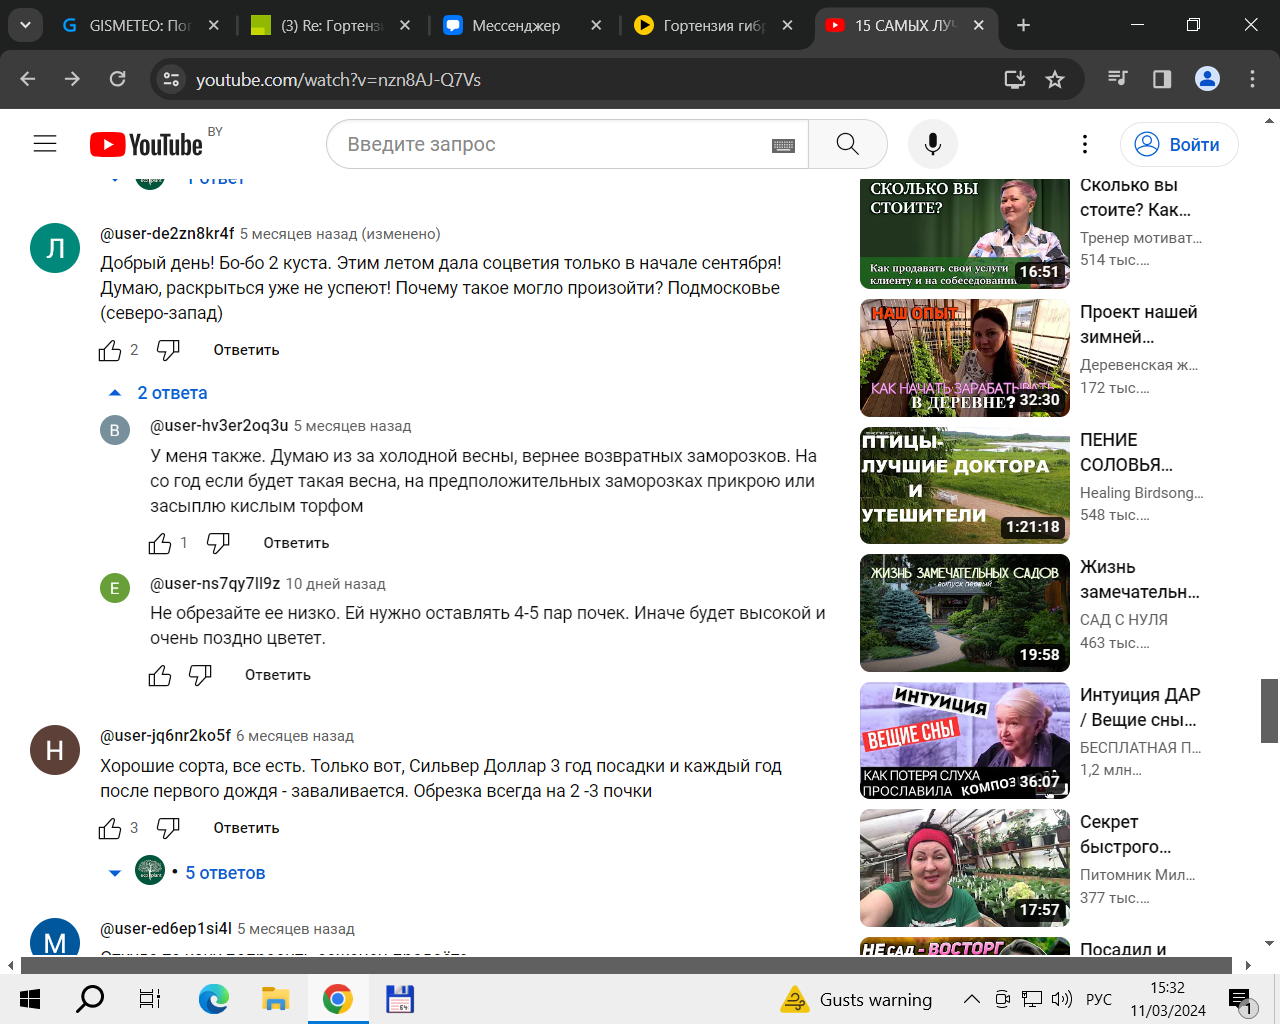Like the reply by @user-ns7qy7ll9z
1280x1024 pixels.
click(160, 676)
